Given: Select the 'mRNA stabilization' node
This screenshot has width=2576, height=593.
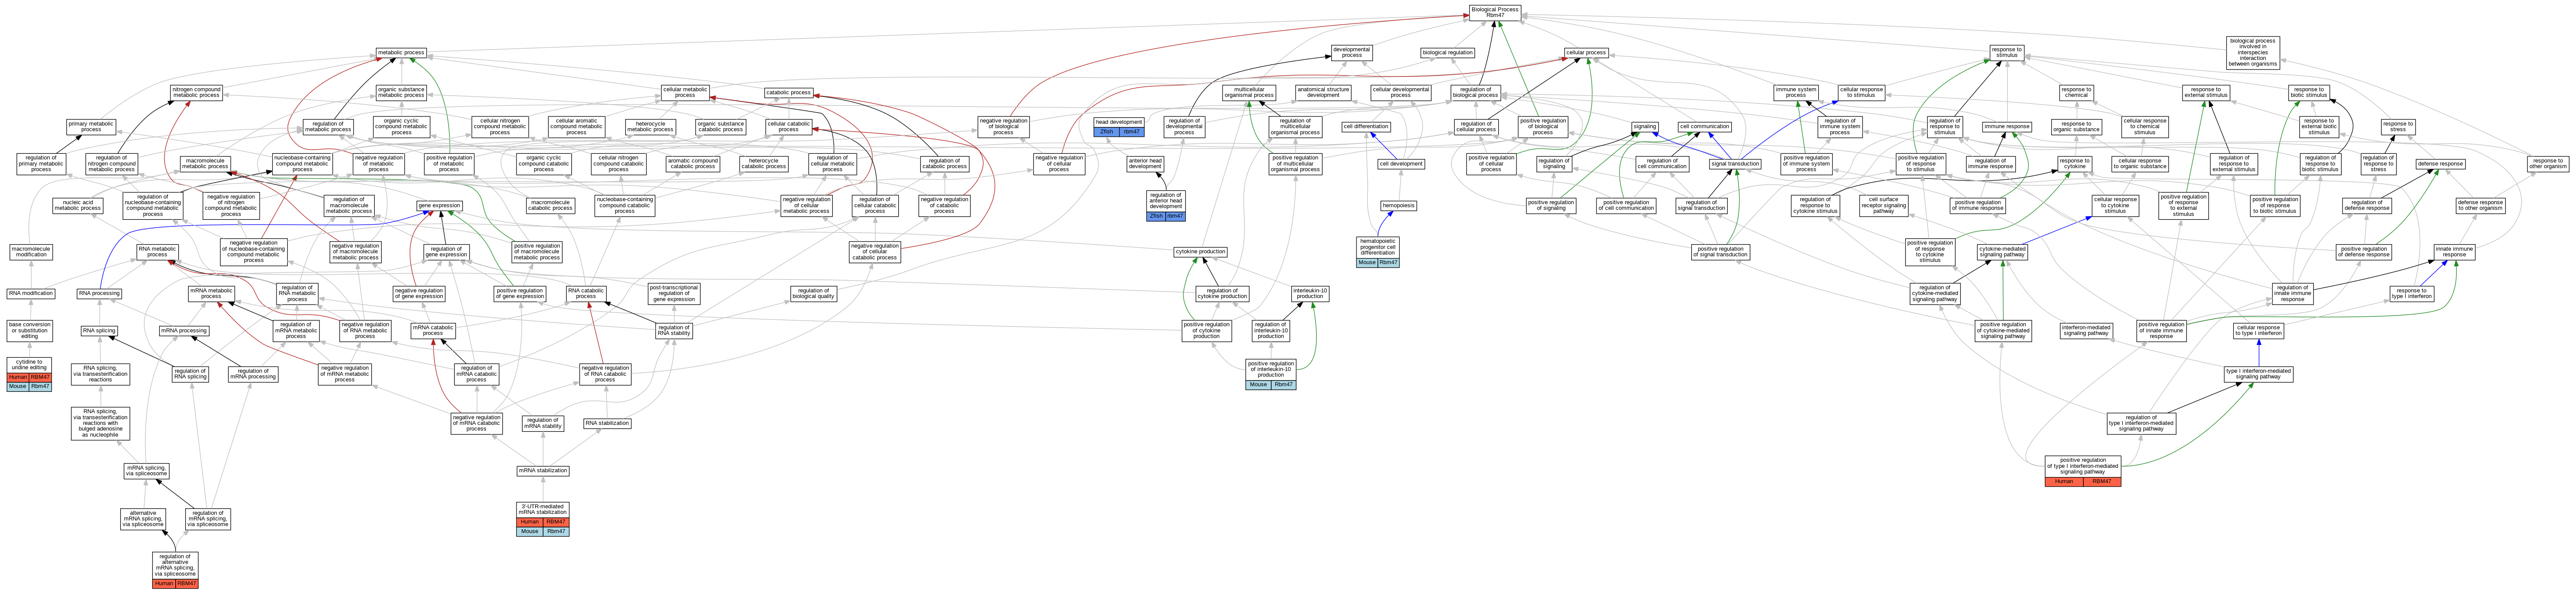Looking at the screenshot, I should pyautogui.click(x=543, y=470).
